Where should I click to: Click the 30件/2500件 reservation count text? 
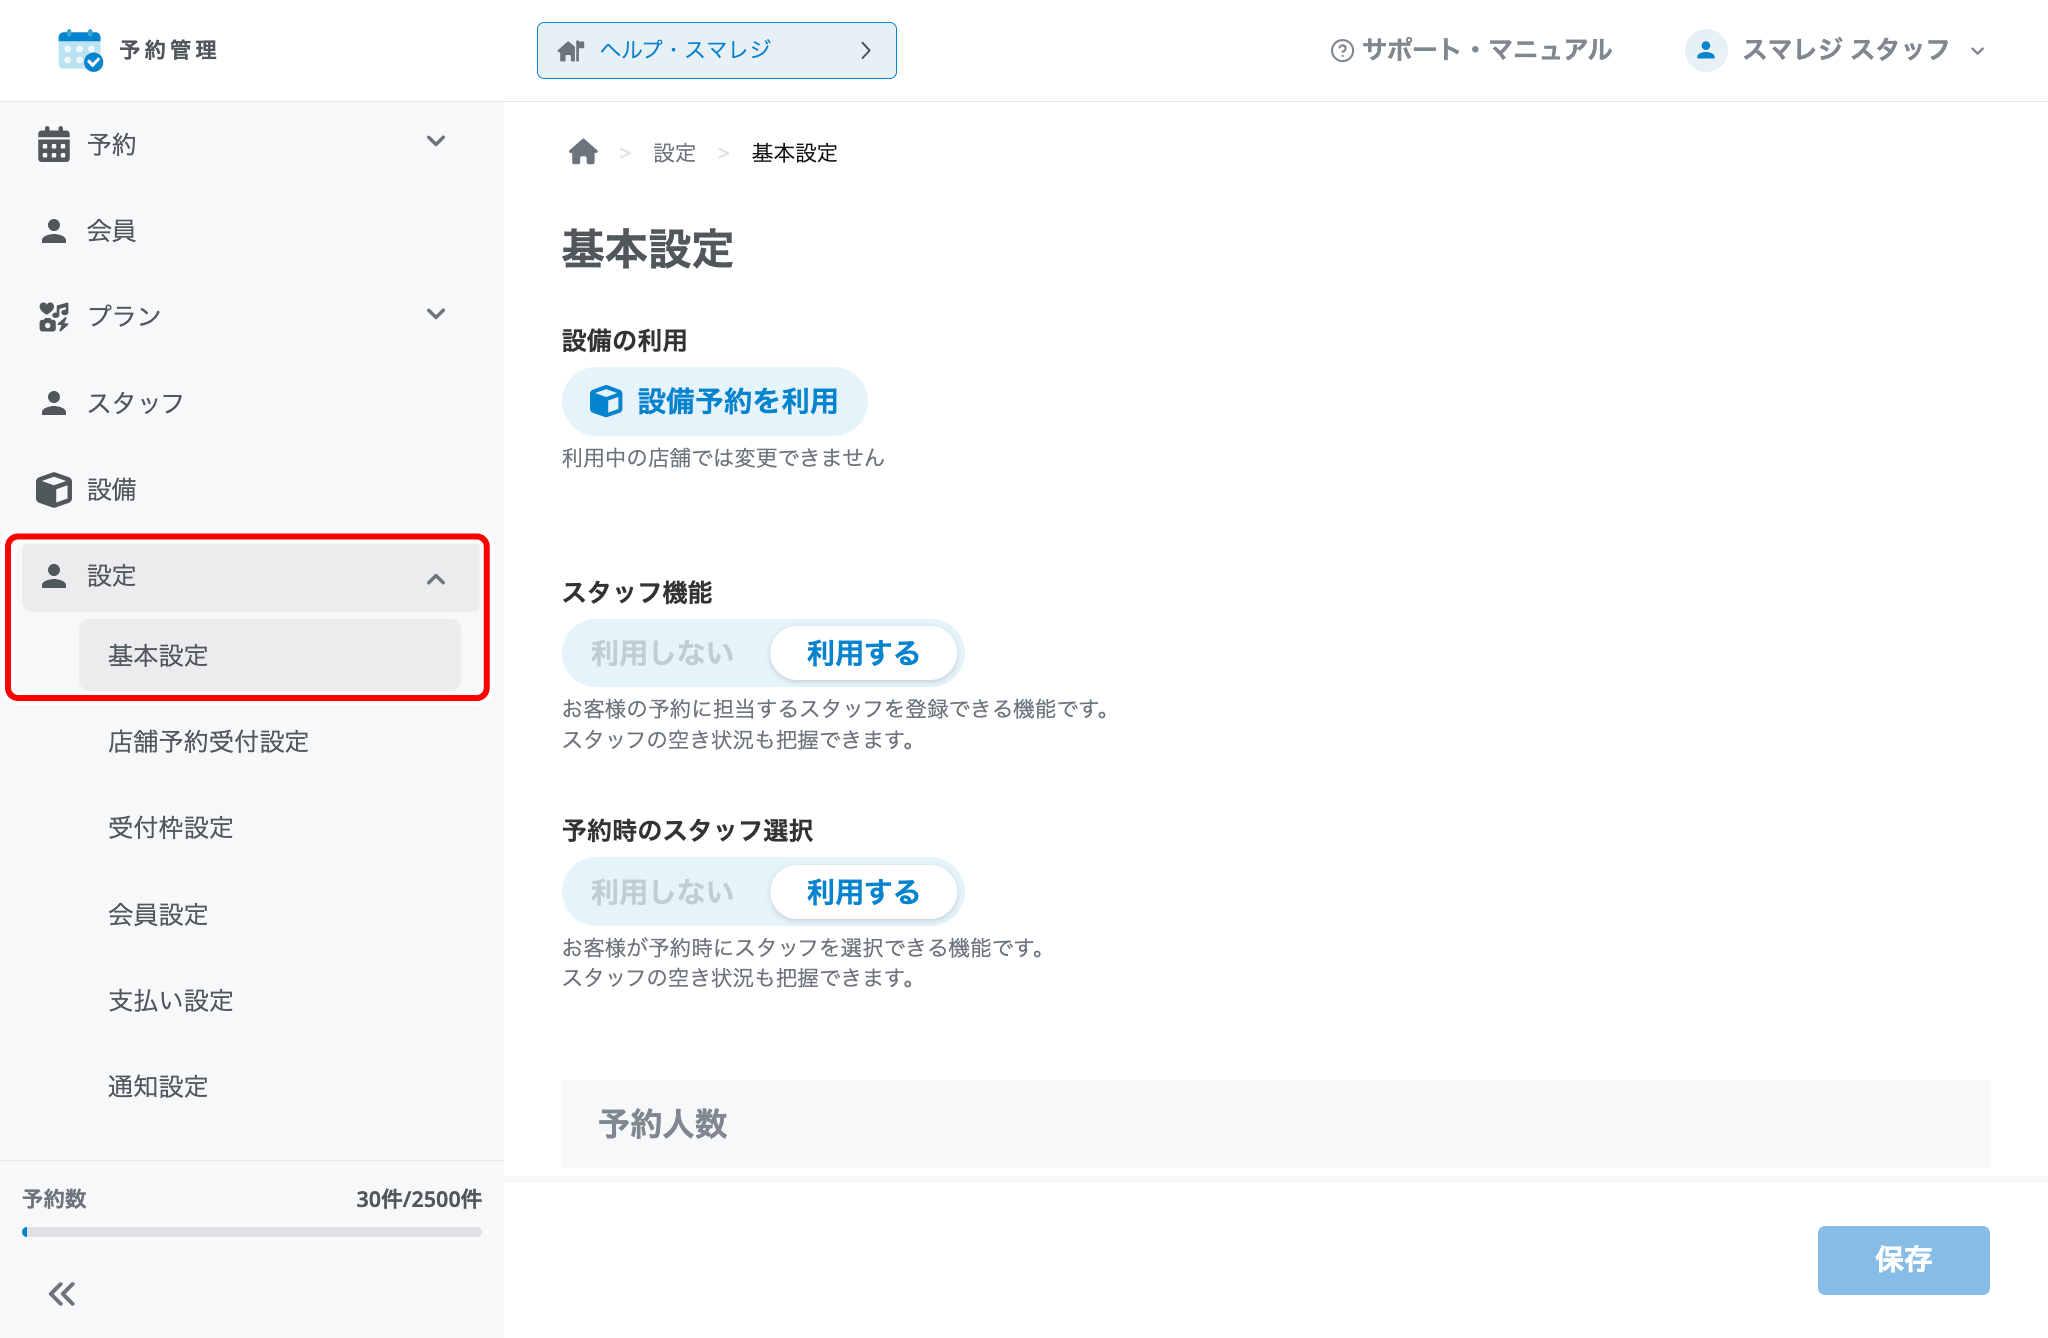point(419,1199)
